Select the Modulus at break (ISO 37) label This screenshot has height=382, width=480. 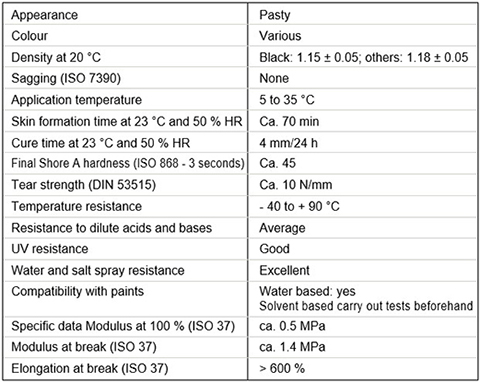coord(84,347)
